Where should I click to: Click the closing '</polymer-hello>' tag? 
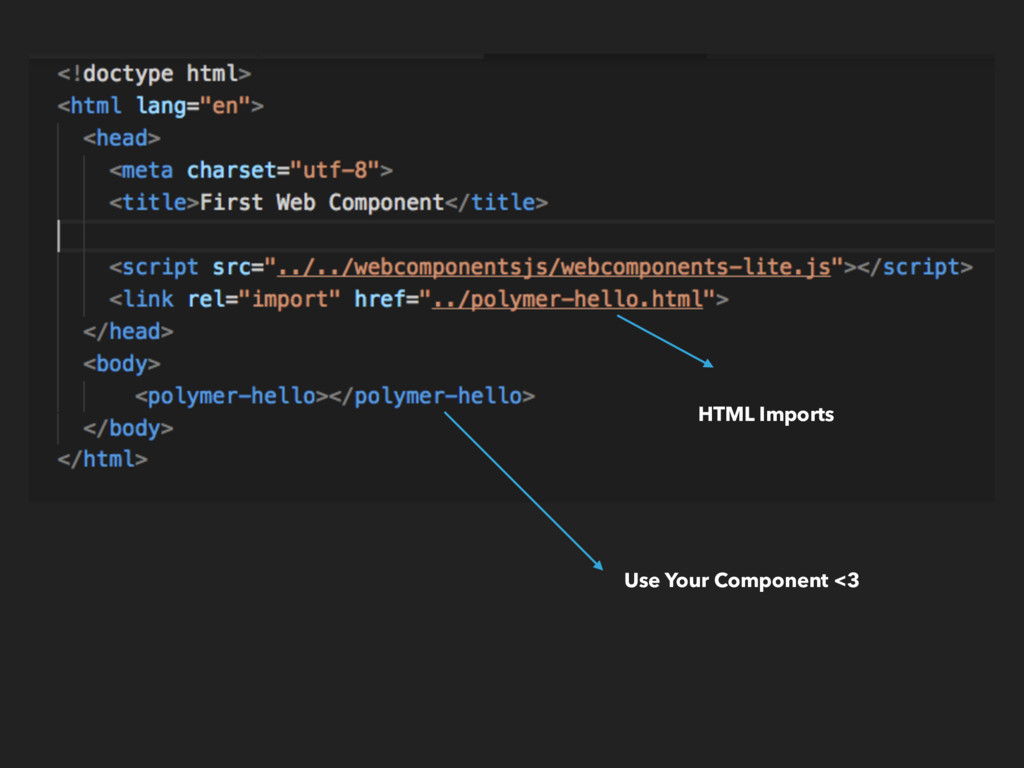coord(432,396)
